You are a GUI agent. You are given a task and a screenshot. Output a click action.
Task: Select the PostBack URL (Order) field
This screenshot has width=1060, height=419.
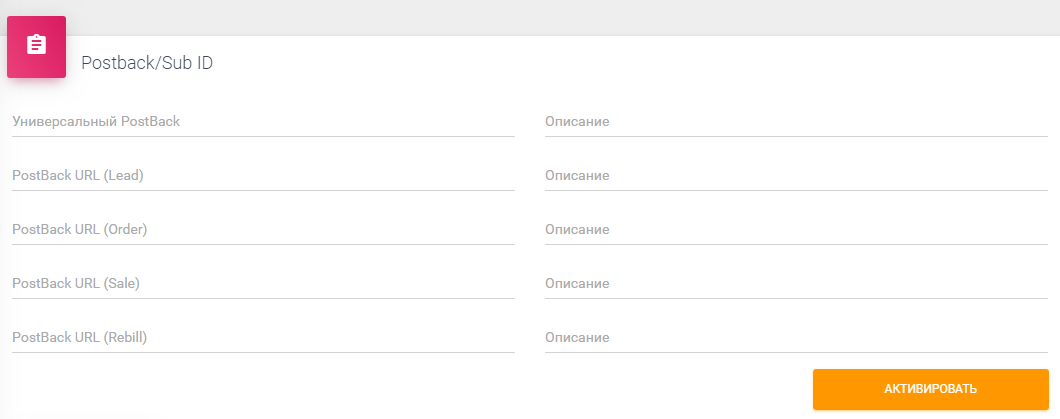[x=263, y=230]
